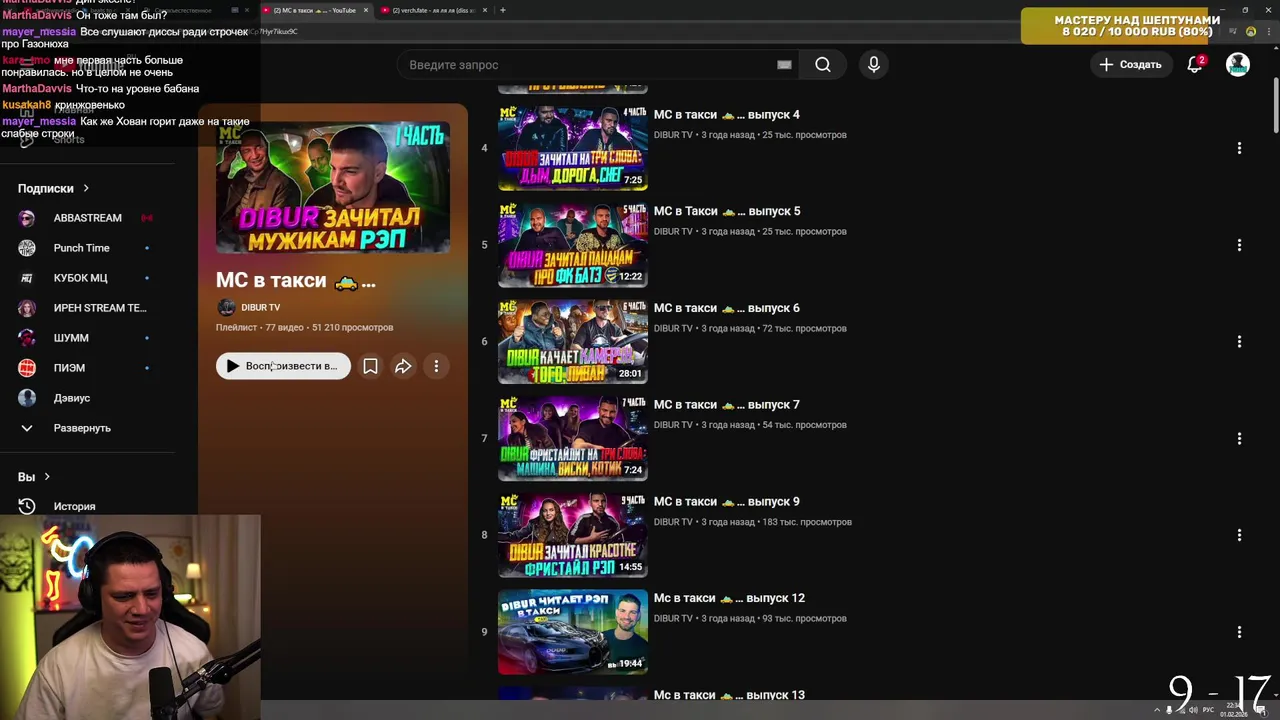Click the Воспроизвести все play button
1280x720 pixels.
click(x=283, y=366)
